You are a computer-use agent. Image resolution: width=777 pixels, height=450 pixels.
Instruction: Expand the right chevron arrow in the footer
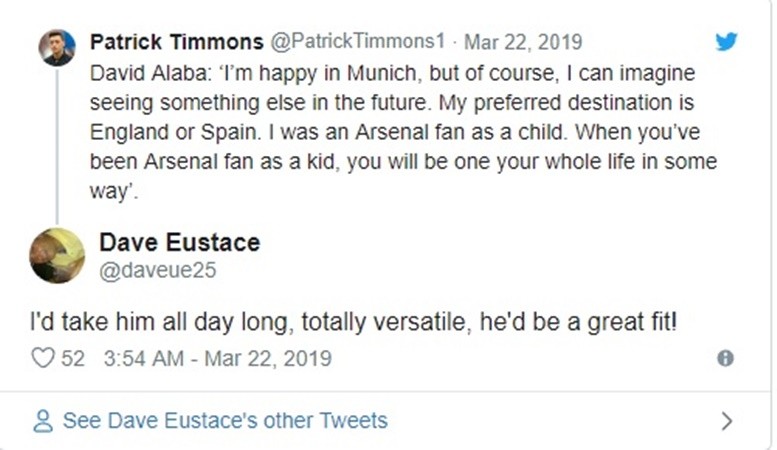point(727,421)
